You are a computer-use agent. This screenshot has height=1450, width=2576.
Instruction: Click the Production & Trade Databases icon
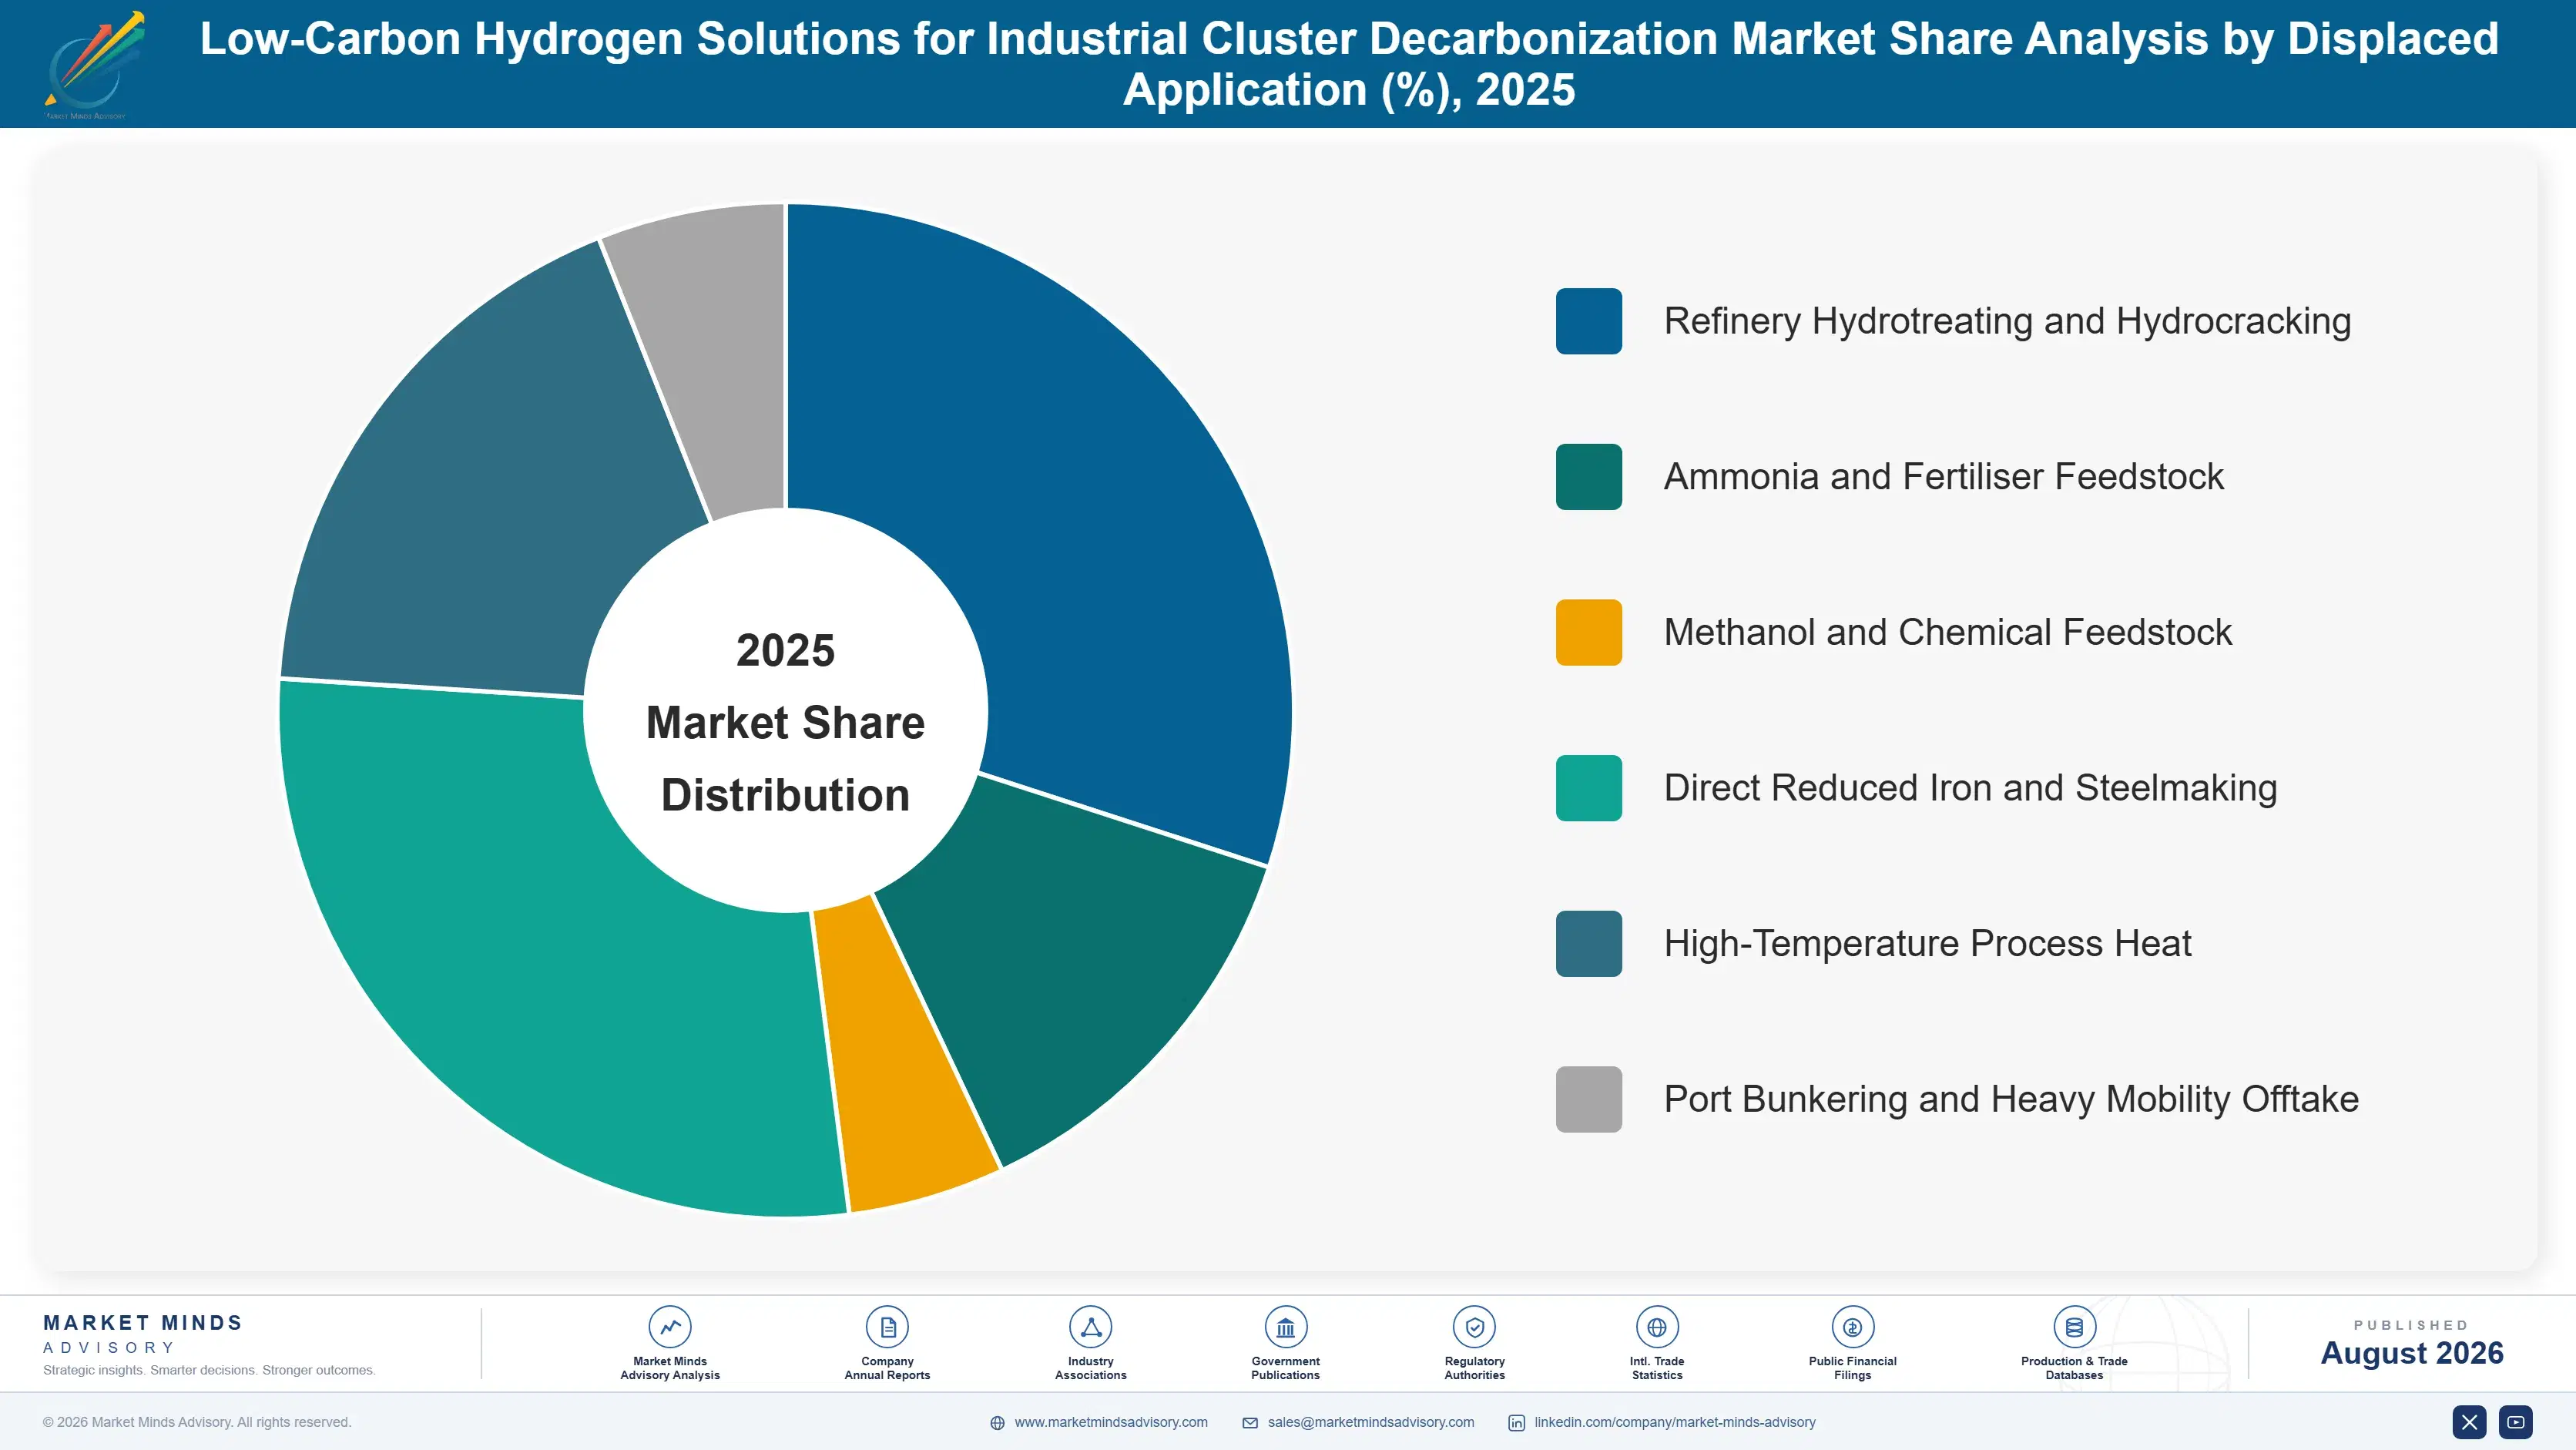pos(2074,1327)
